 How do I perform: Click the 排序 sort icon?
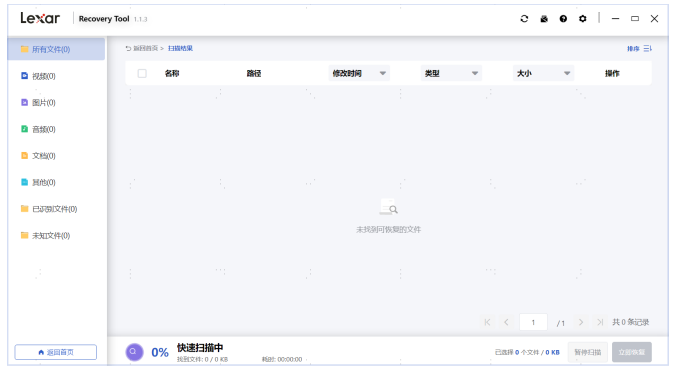click(648, 49)
